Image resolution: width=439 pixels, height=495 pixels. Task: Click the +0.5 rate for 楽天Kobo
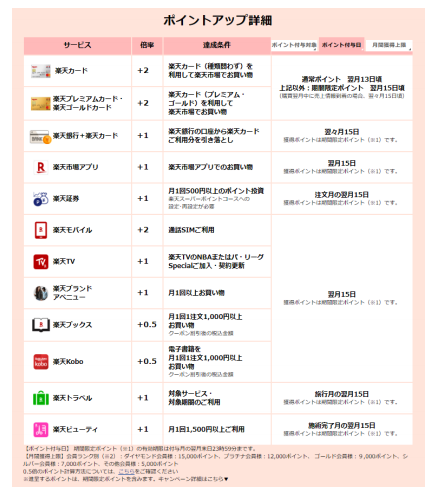click(x=147, y=361)
